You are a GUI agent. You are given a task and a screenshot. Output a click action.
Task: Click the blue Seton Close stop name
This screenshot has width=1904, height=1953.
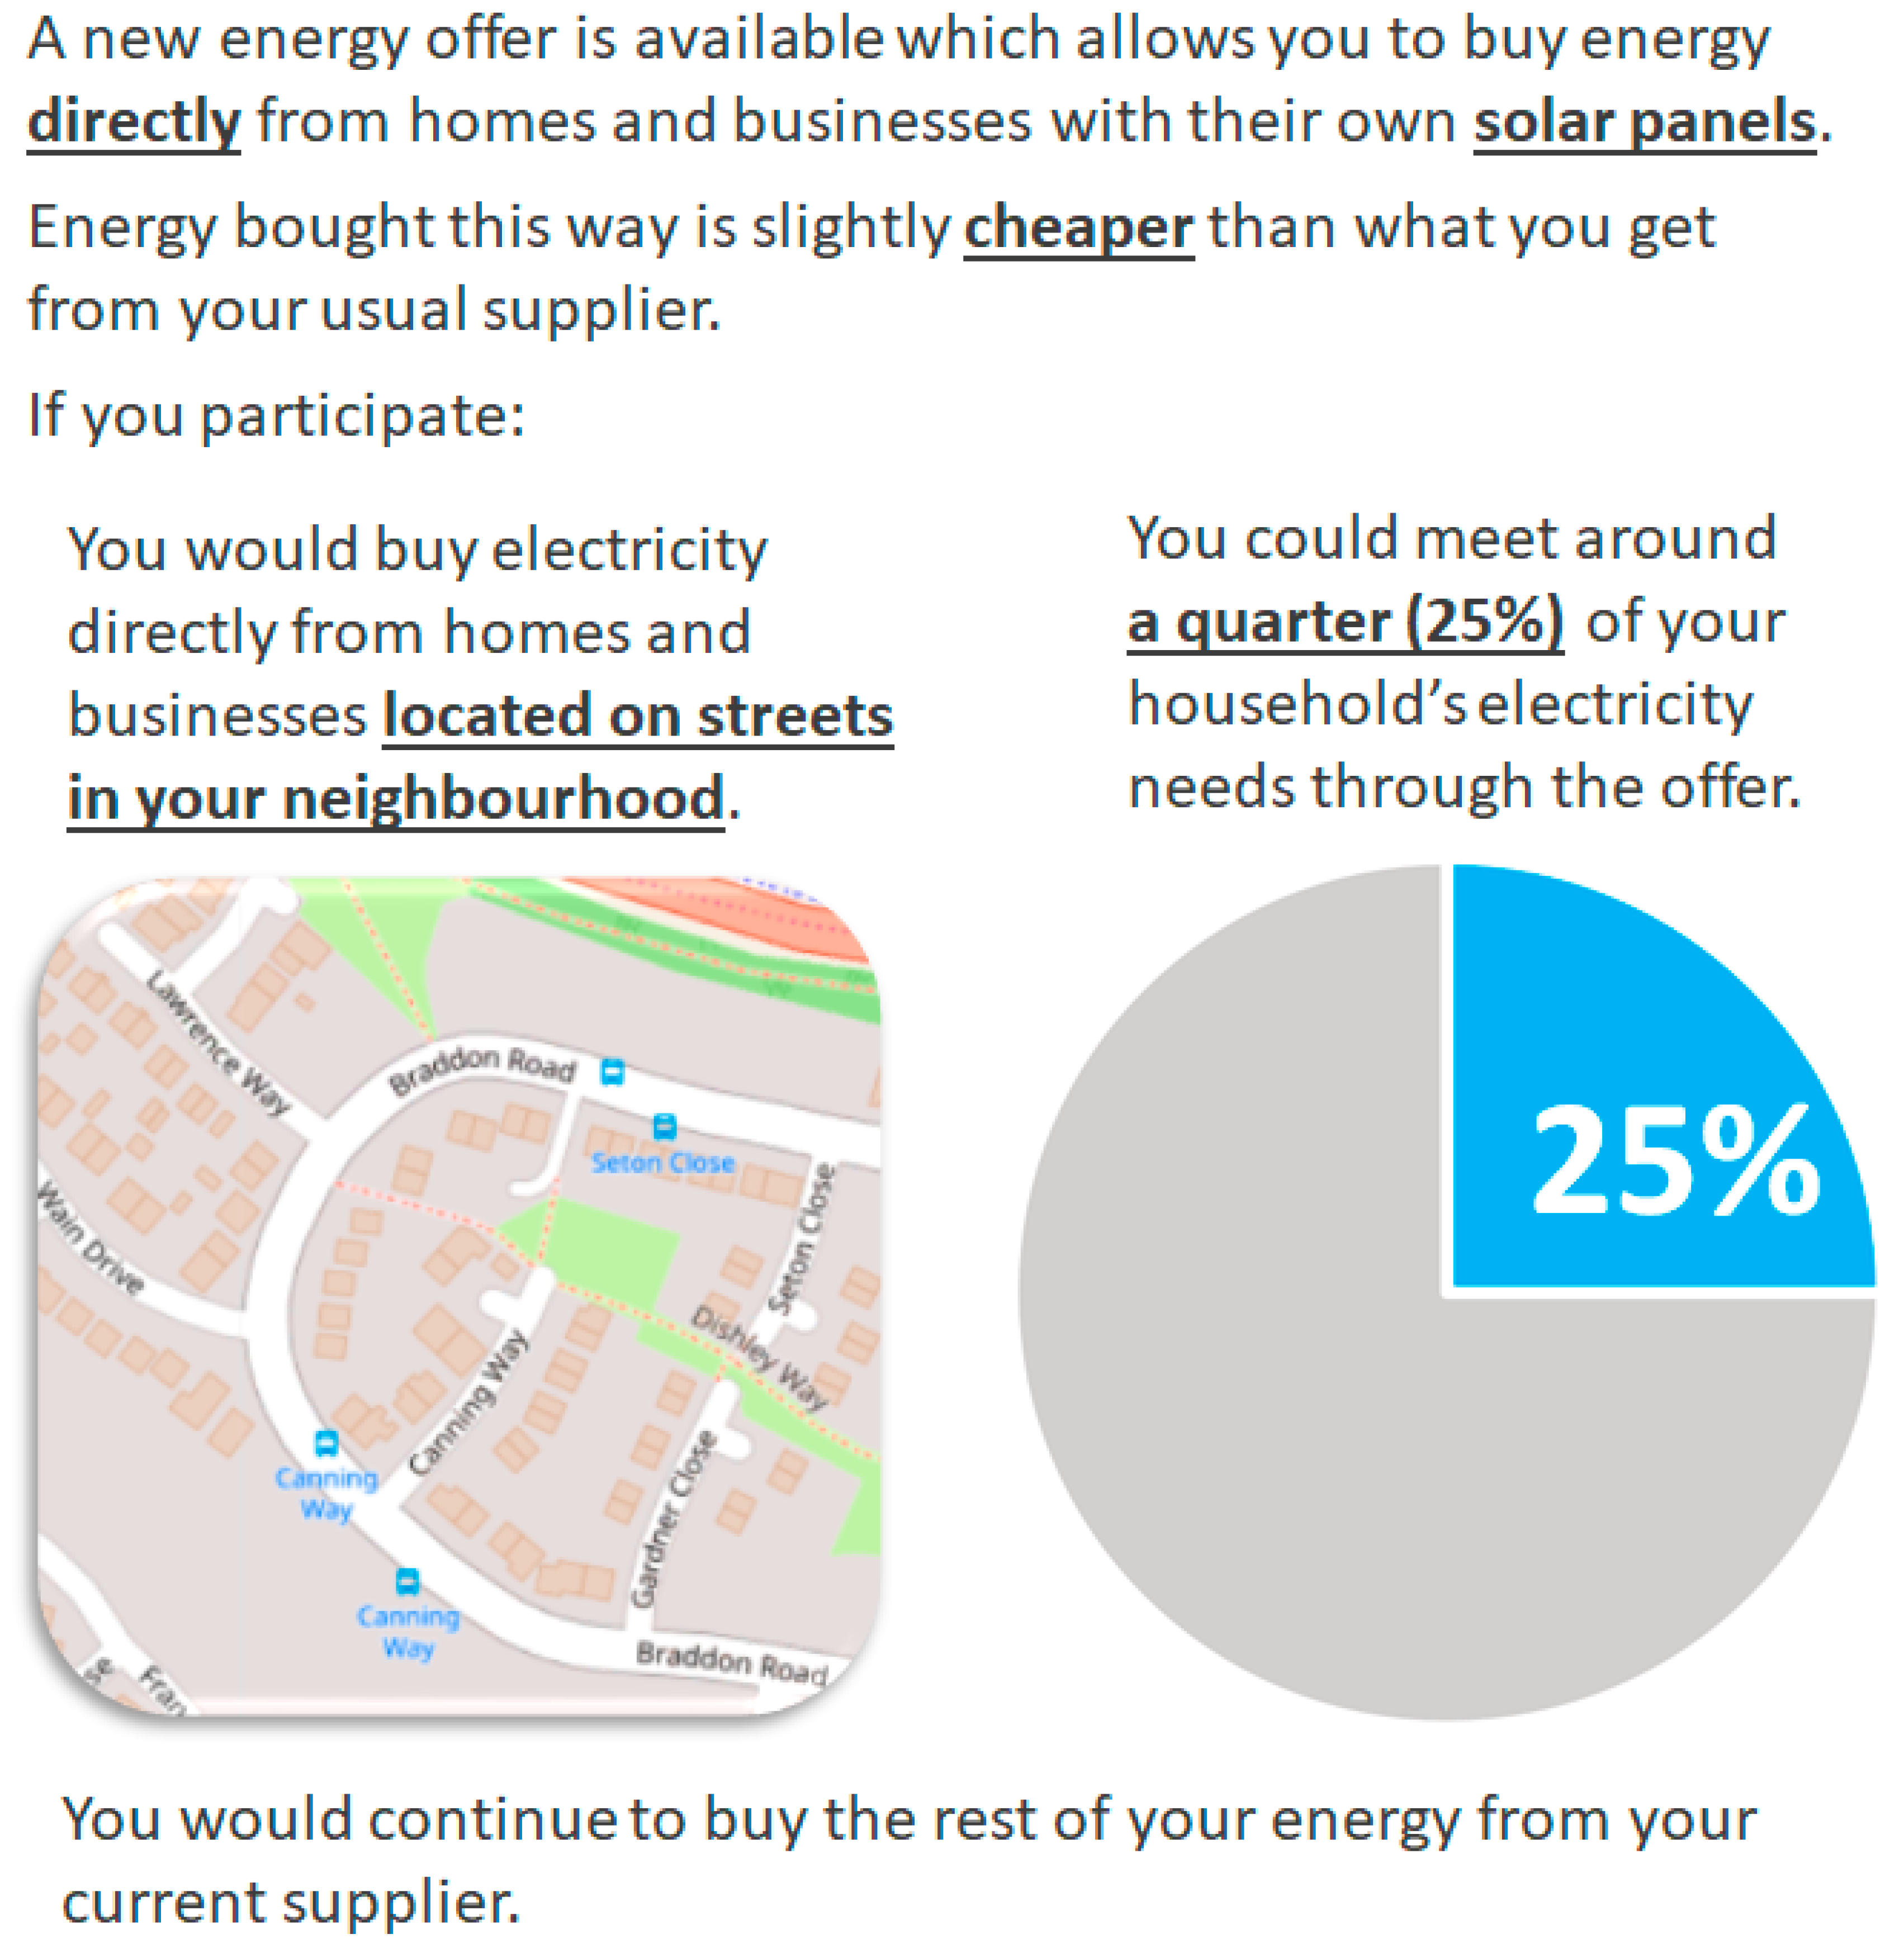click(662, 1163)
